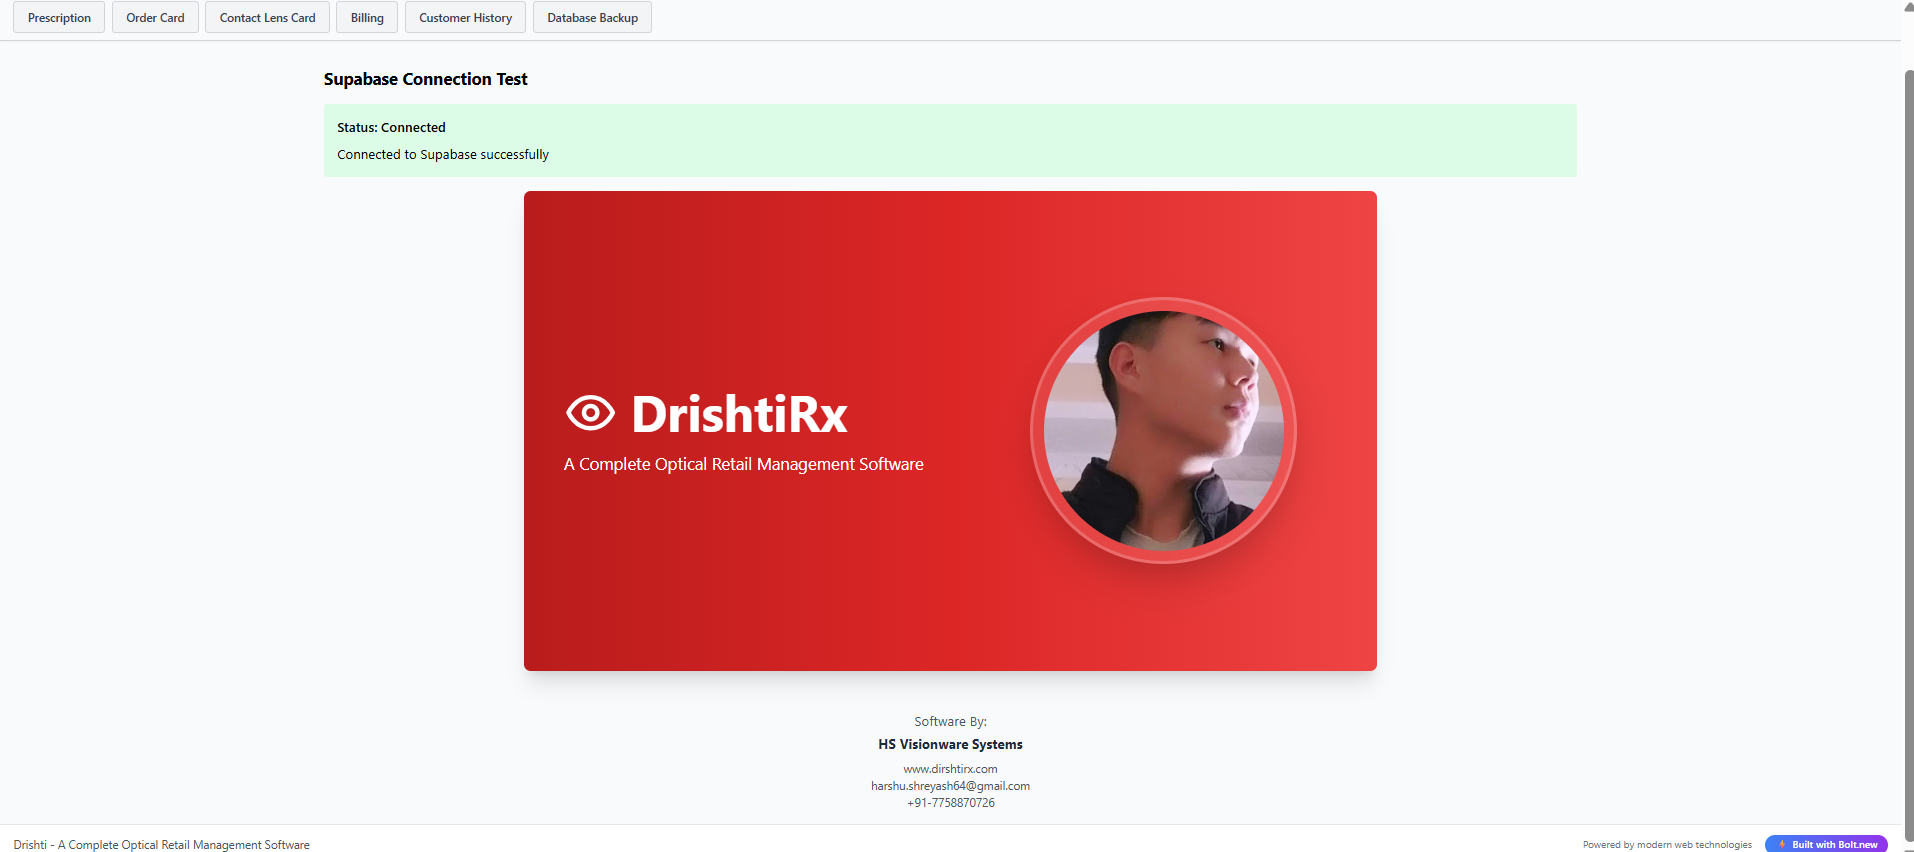Click the footer Drishti software description text

(162, 845)
